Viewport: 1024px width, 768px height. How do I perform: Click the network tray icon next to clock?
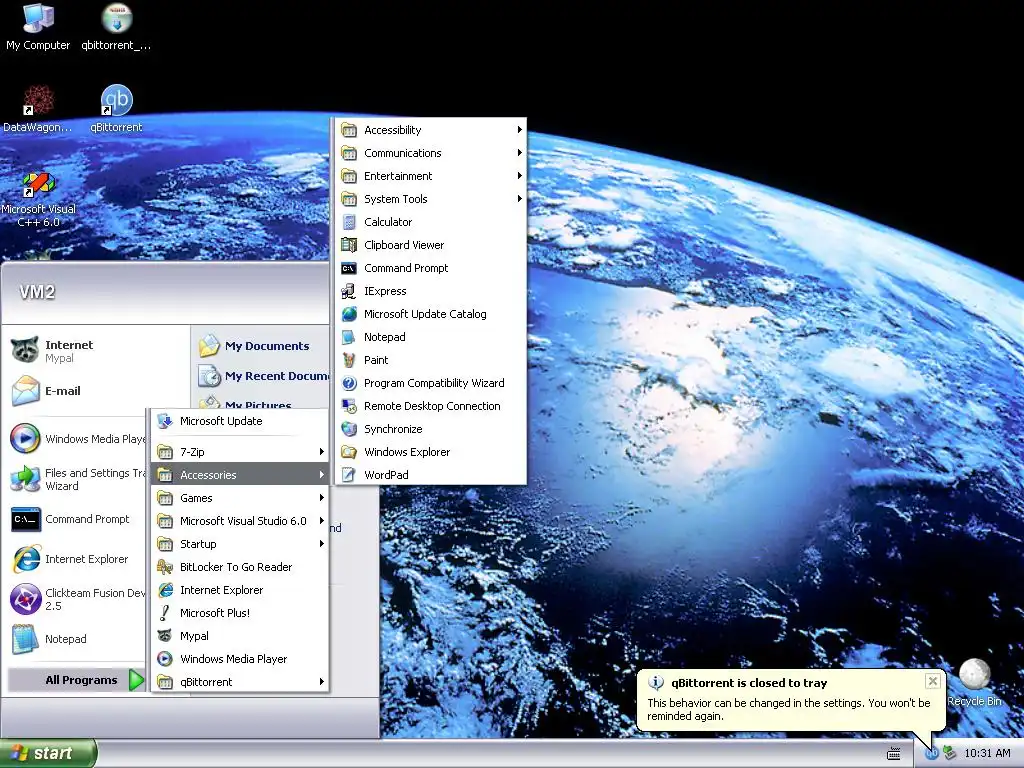(949, 753)
